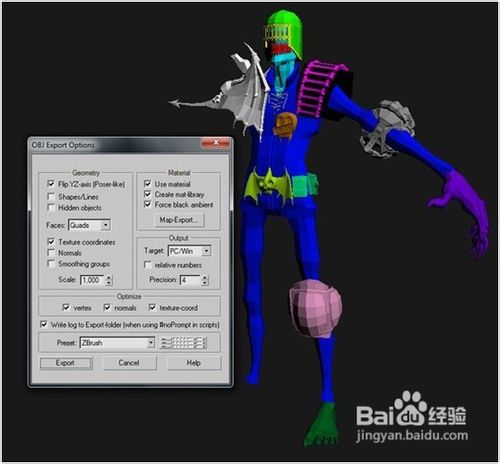The image size is (500, 464).
Task: Toggle the Optimize texture-coord checkbox
Action: [x=152, y=307]
